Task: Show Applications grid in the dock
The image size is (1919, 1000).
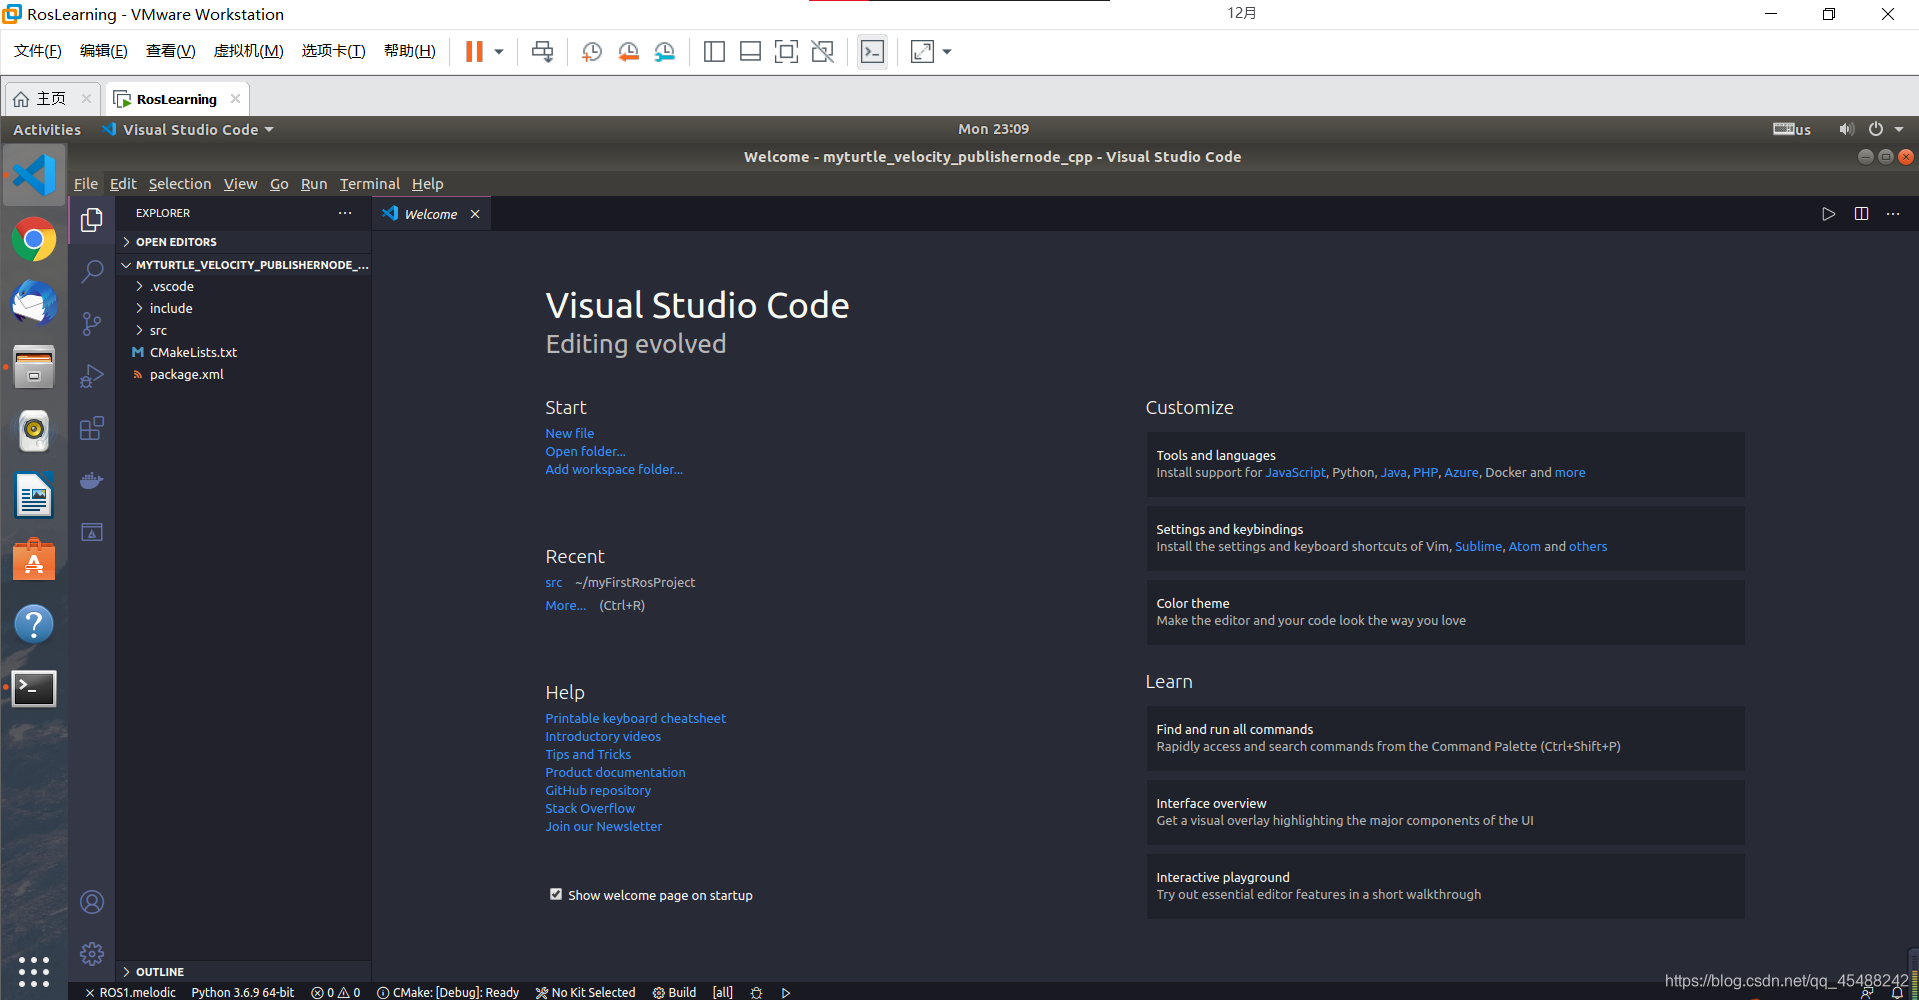Action: [x=34, y=971]
